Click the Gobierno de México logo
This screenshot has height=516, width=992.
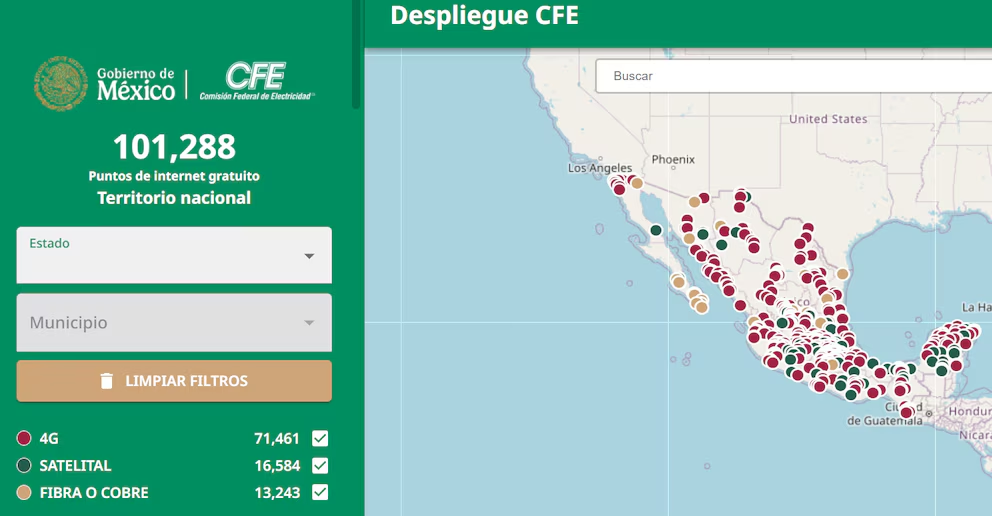click(105, 83)
